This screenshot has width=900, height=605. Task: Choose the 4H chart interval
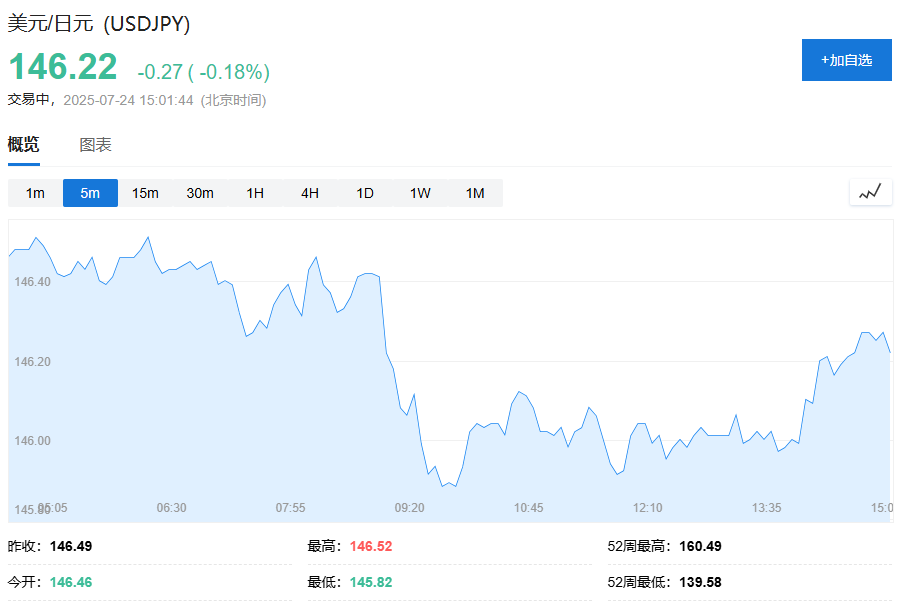310,193
